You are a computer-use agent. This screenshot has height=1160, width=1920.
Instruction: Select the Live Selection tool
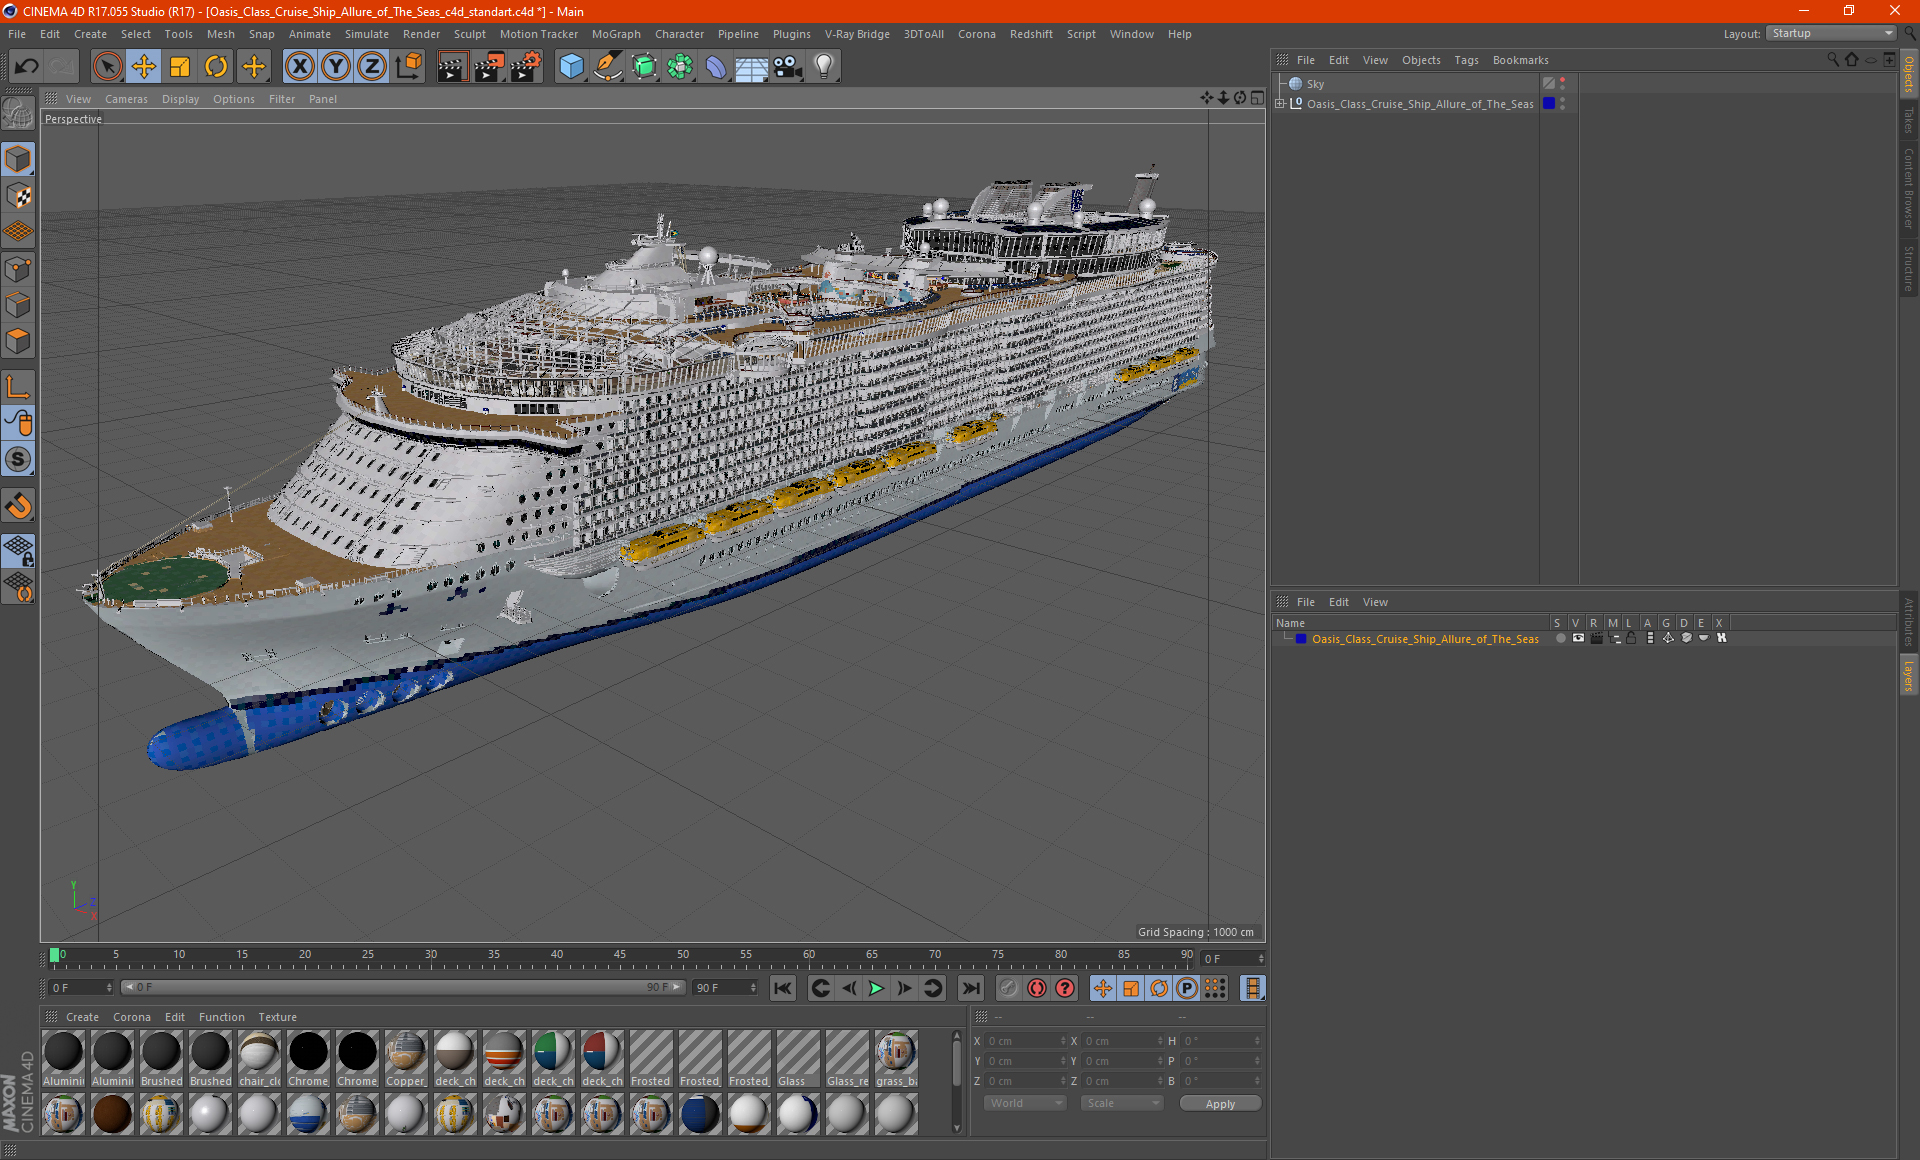coord(107,67)
